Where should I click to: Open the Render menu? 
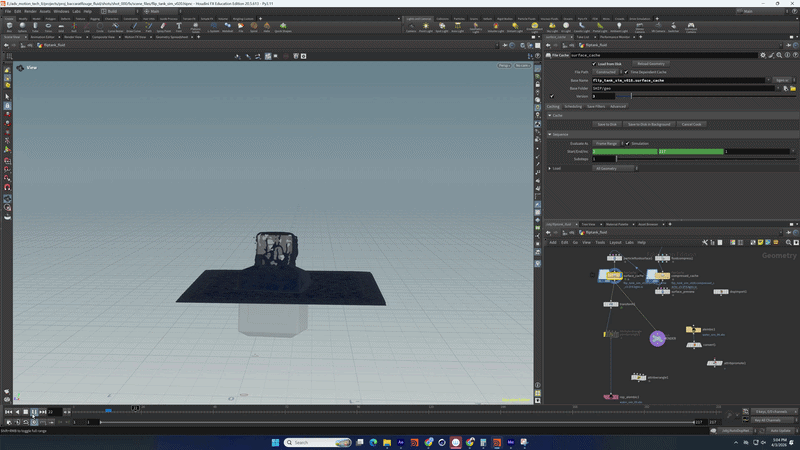pos(32,11)
